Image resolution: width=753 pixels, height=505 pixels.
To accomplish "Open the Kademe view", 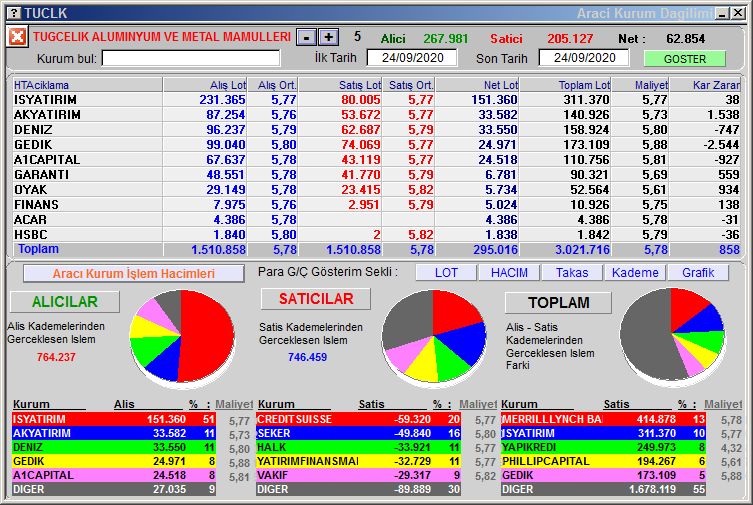I will 635,273.
